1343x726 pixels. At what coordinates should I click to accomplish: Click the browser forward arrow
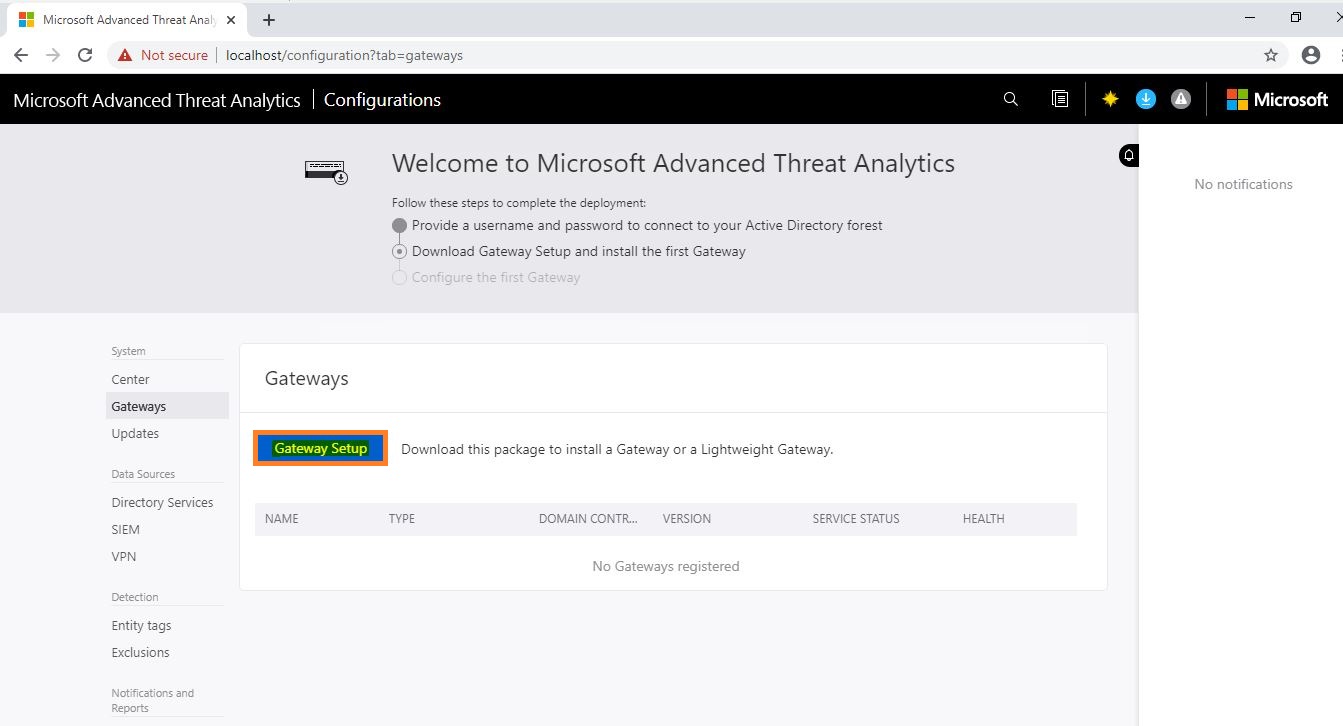click(53, 55)
